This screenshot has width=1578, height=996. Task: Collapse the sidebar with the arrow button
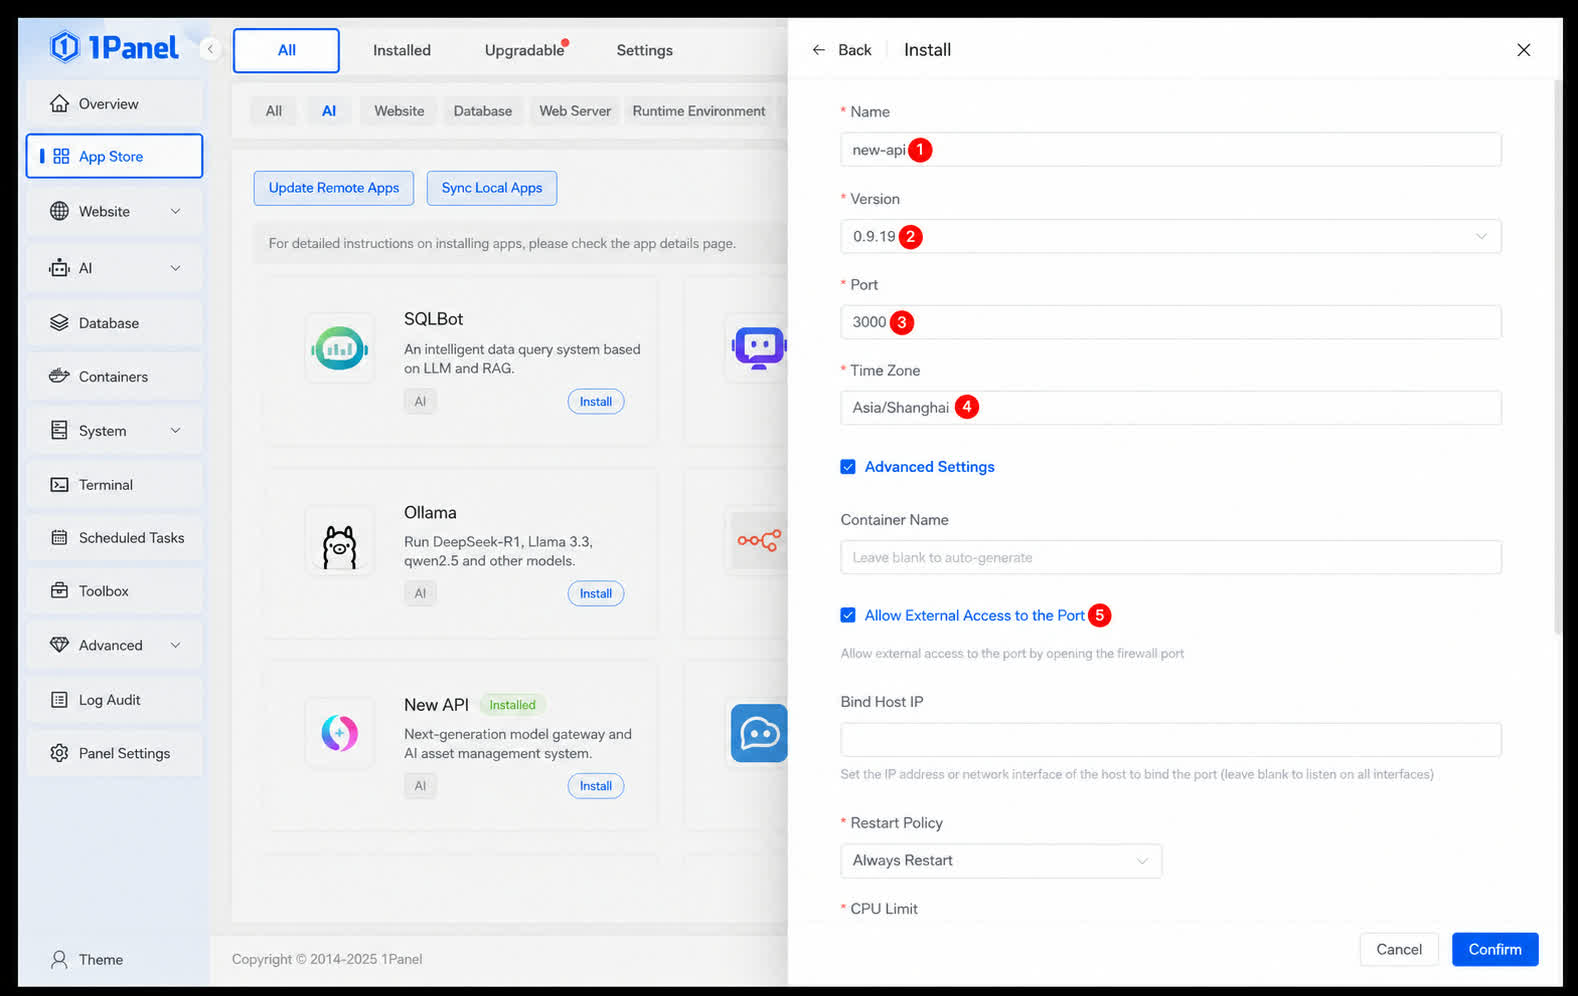pyautogui.click(x=210, y=48)
